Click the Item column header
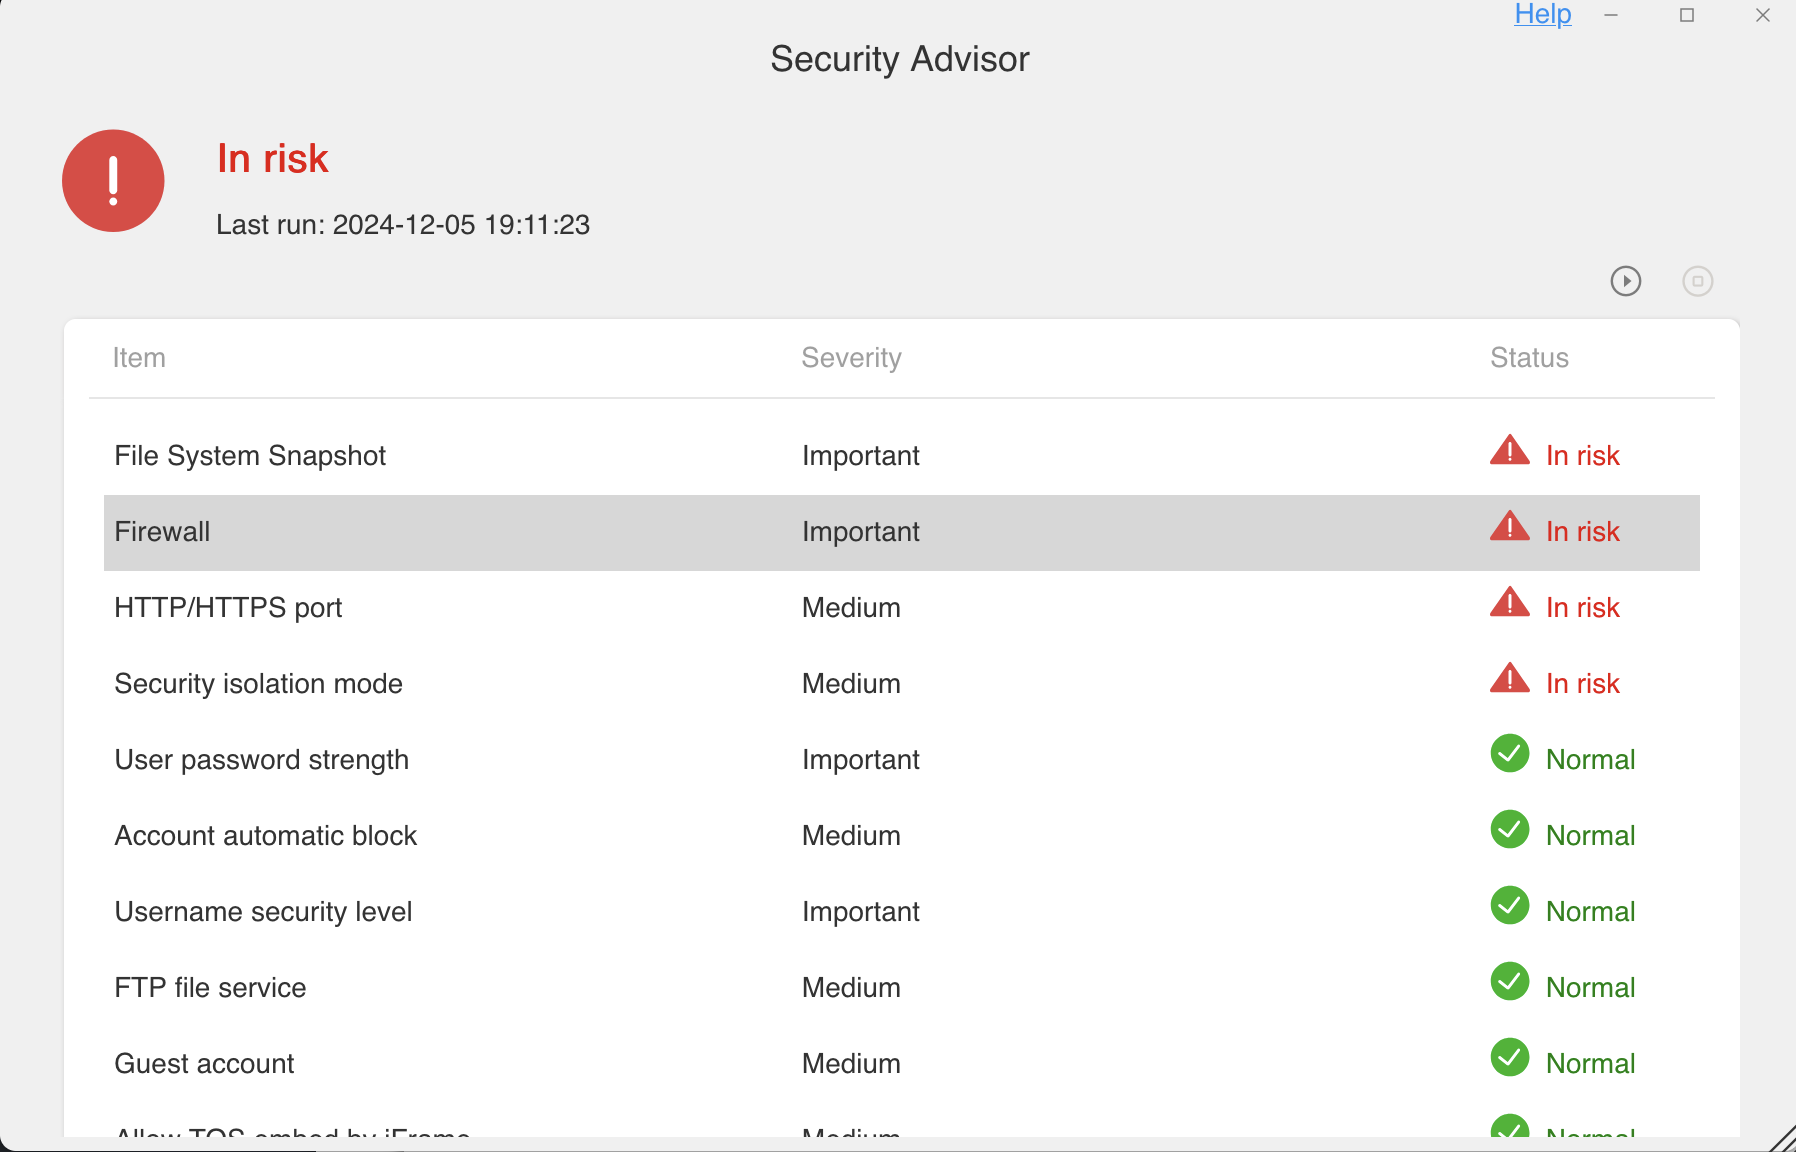The width and height of the screenshot is (1796, 1152). 139,357
